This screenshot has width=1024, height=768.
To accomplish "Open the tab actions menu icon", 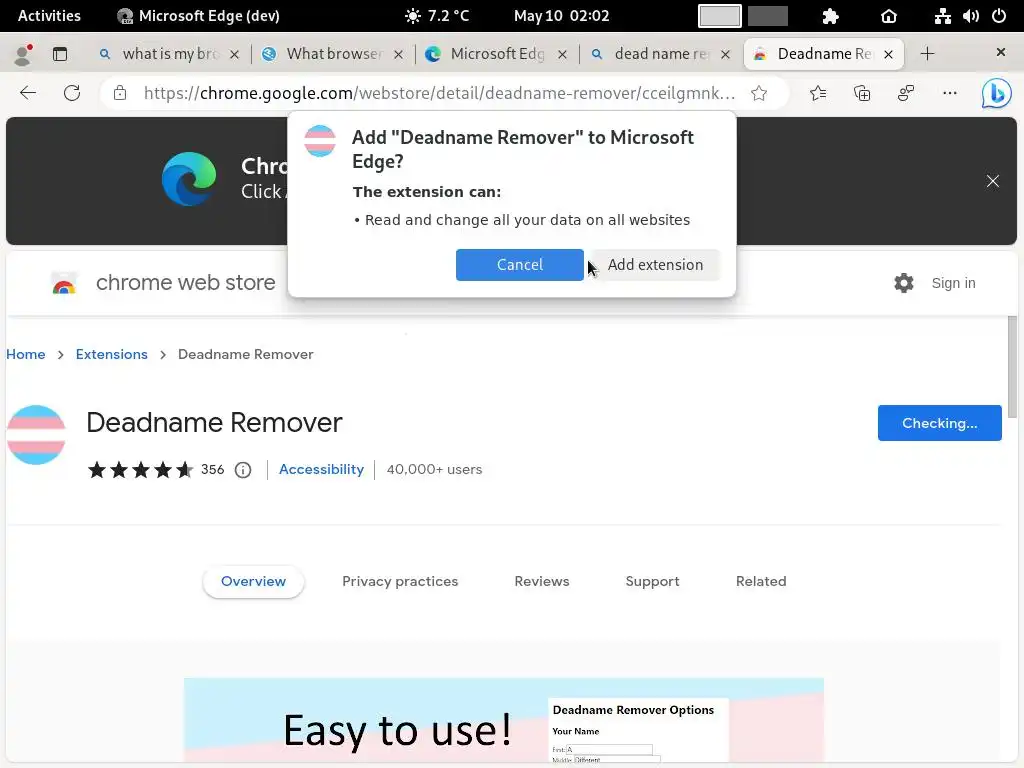I will click(x=60, y=54).
